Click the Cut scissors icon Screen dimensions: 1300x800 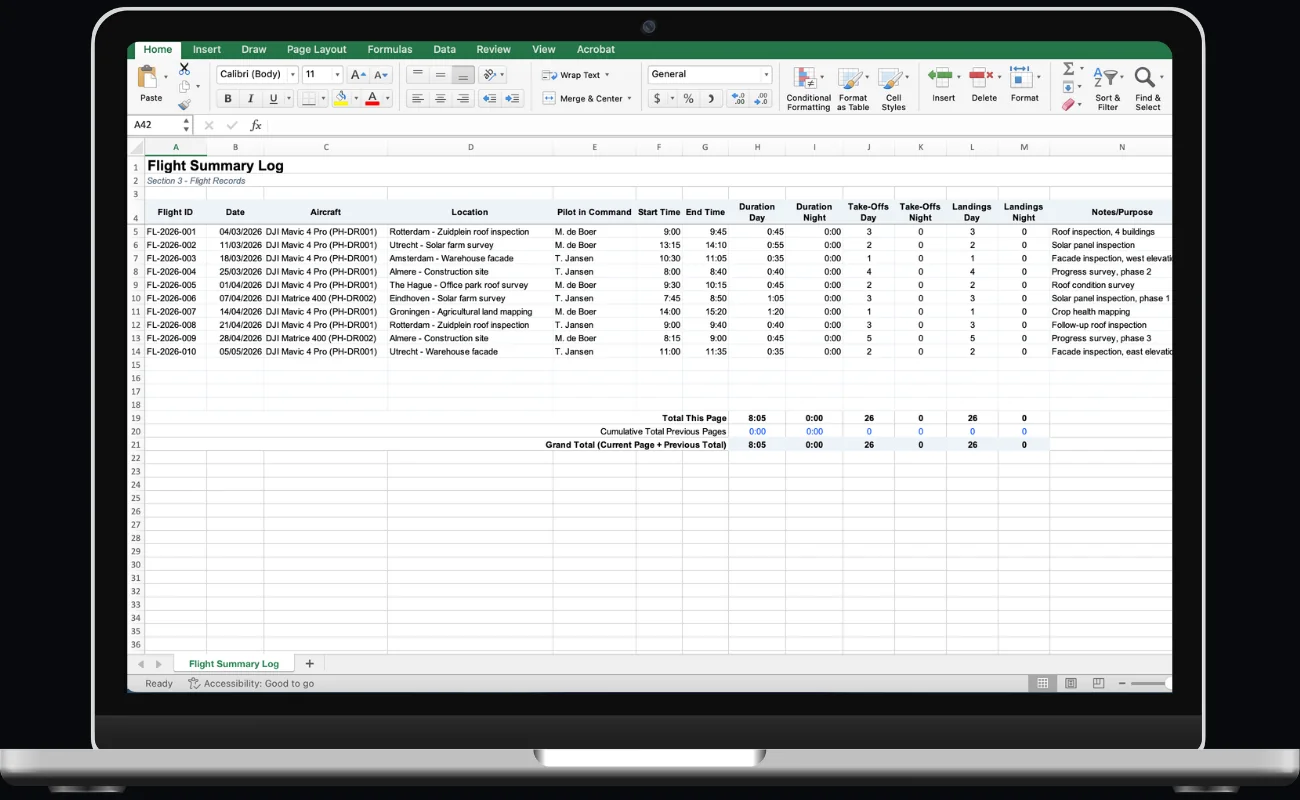(x=184, y=69)
